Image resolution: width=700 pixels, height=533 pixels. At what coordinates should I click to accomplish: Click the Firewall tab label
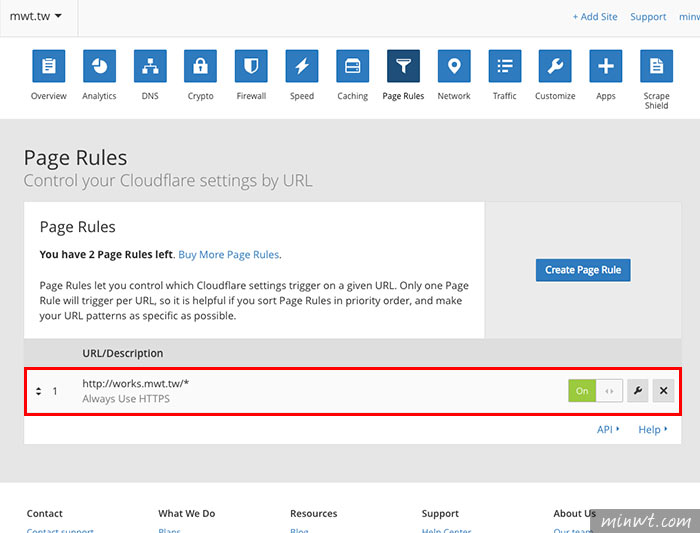pos(251,96)
